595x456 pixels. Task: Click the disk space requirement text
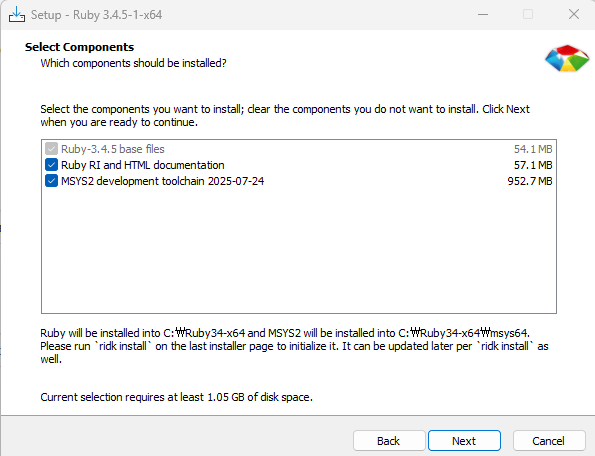(x=176, y=397)
